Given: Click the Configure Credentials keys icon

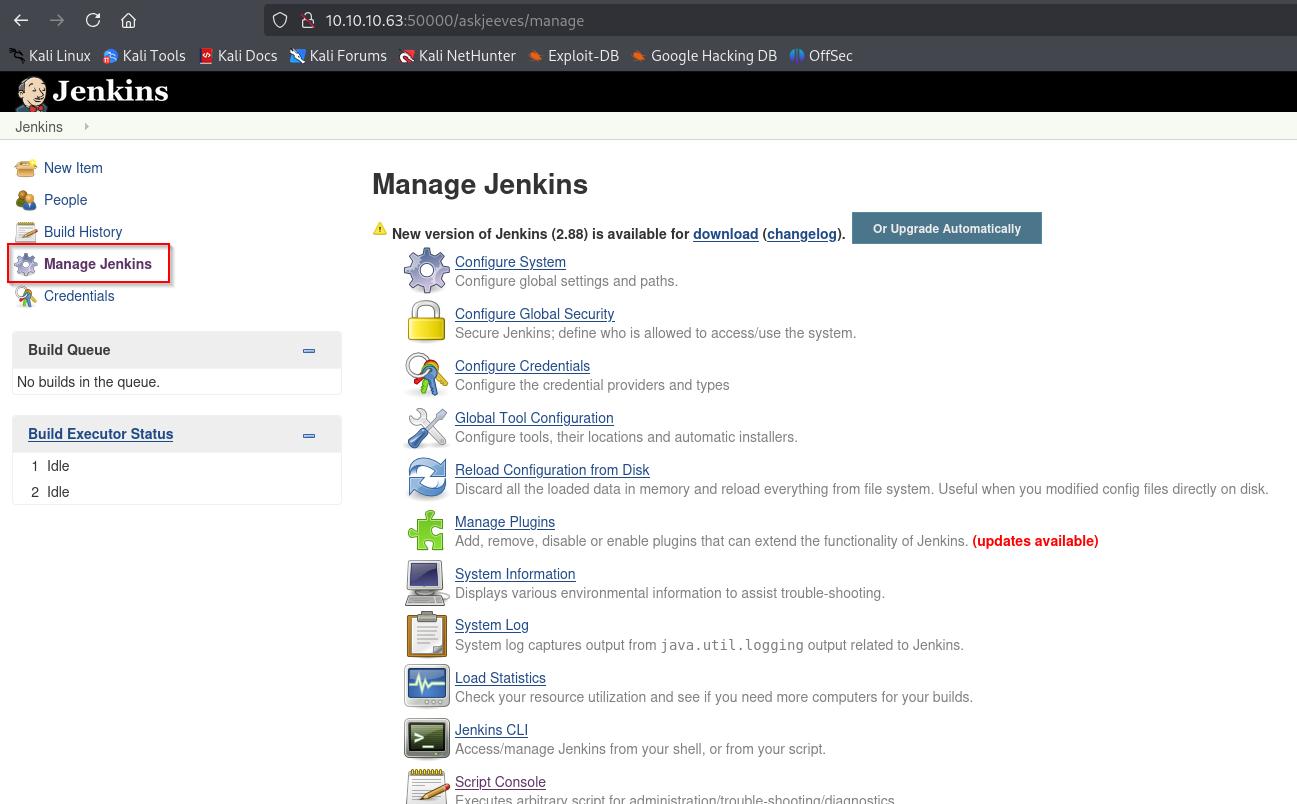Looking at the screenshot, I should pyautogui.click(x=427, y=375).
